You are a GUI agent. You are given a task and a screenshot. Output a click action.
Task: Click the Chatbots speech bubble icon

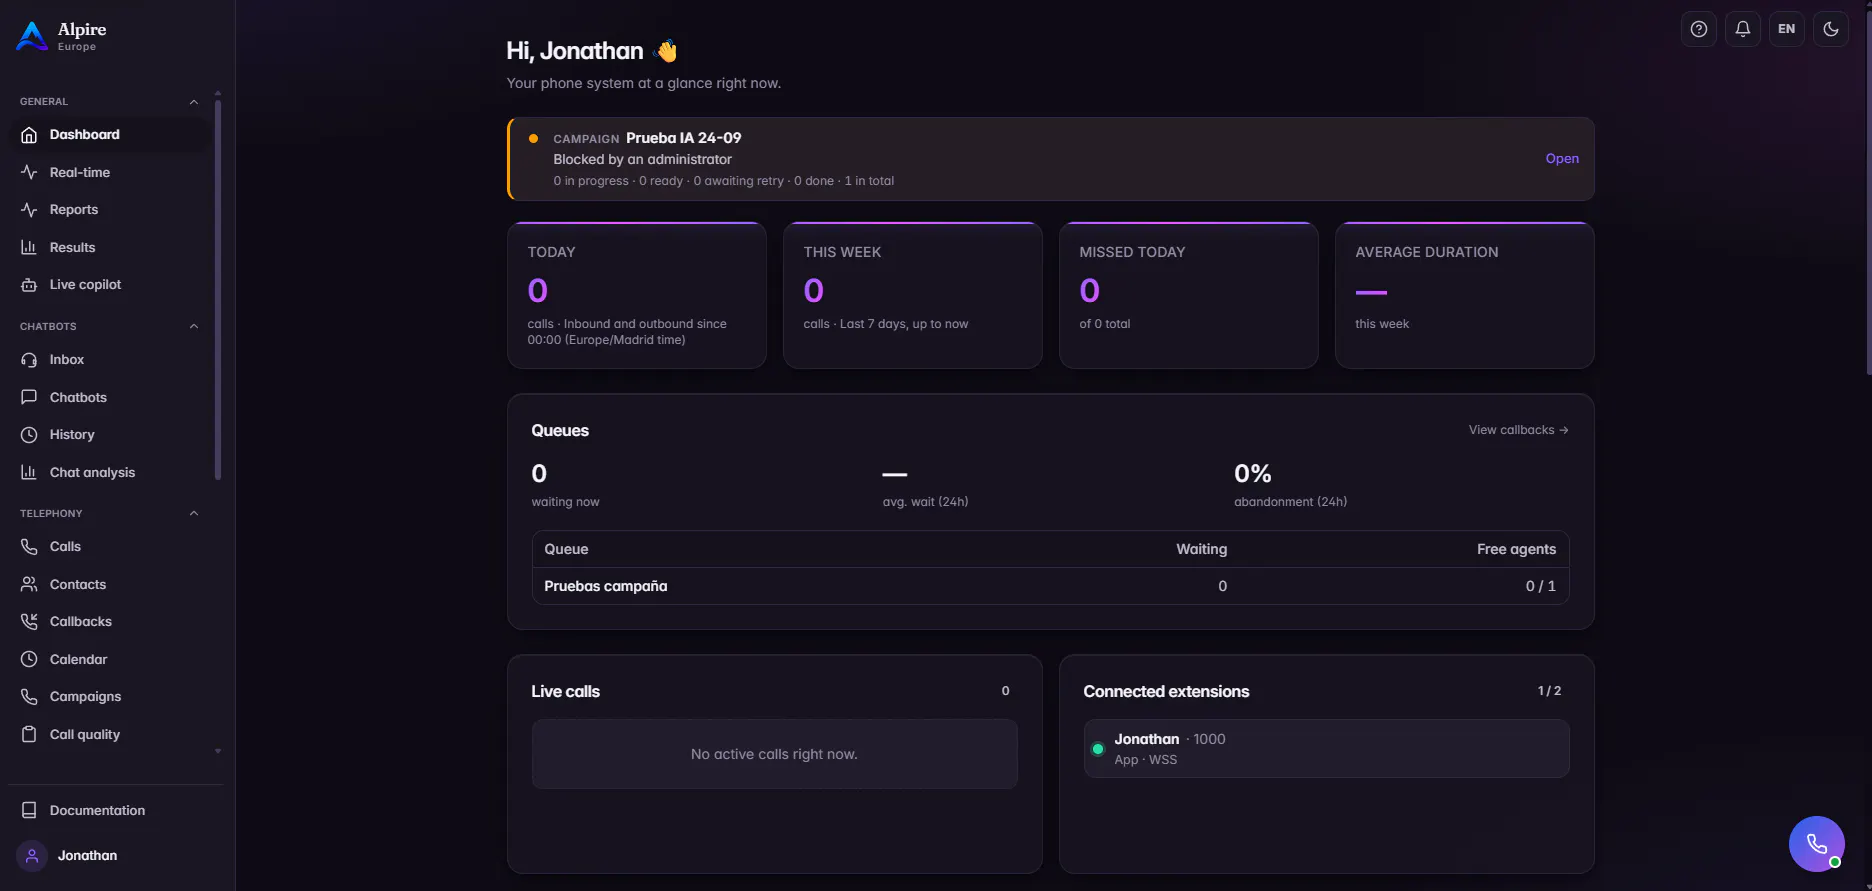(29, 397)
